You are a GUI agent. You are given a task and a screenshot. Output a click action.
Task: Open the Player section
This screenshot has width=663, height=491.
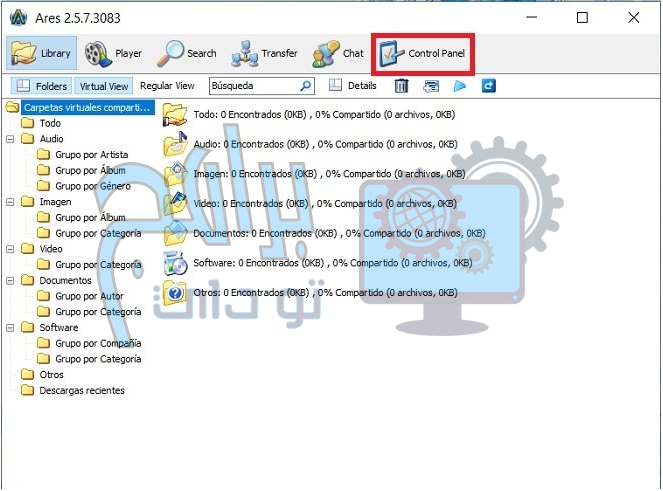(112, 53)
